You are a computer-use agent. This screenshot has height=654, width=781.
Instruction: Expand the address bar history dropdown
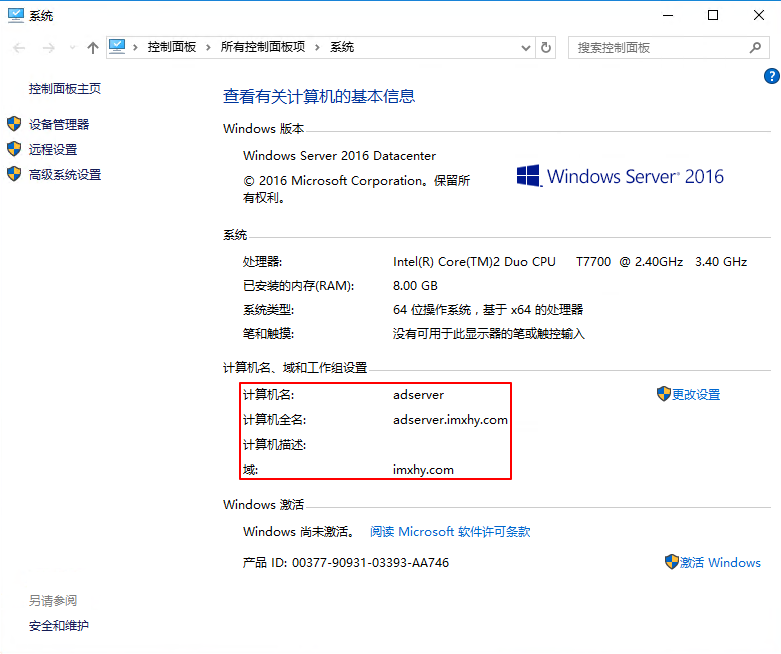point(527,47)
